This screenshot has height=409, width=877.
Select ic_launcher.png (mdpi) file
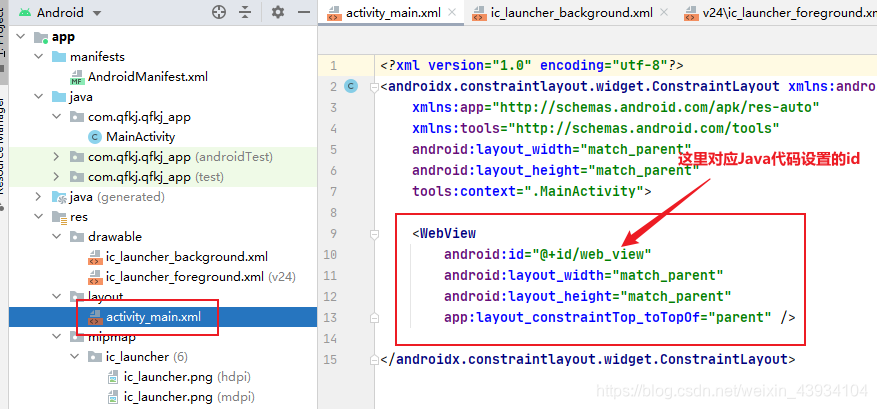pos(189,397)
